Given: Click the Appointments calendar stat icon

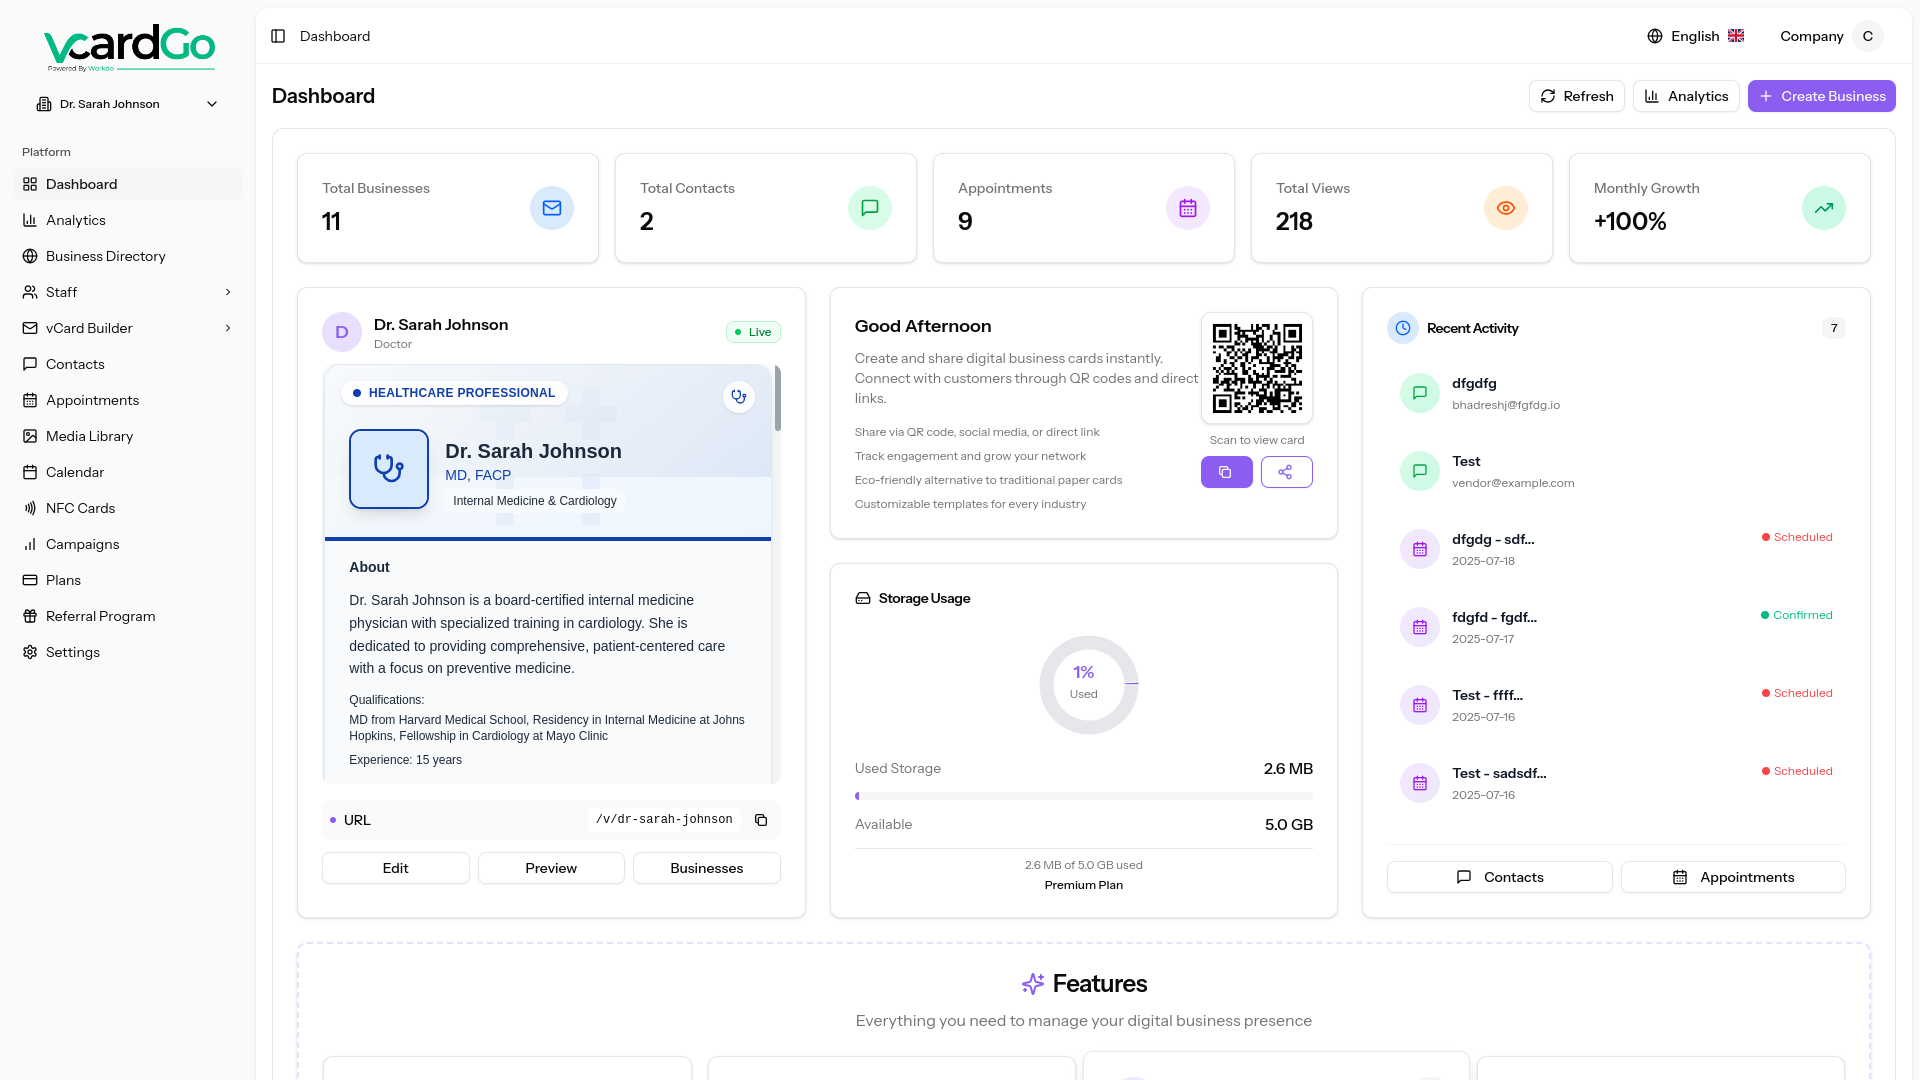Looking at the screenshot, I should [x=1187, y=208].
